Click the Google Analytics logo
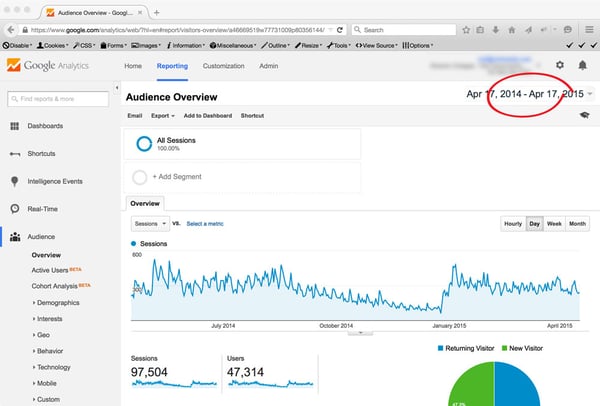Viewport: 600px width, 406px height. click(48, 66)
